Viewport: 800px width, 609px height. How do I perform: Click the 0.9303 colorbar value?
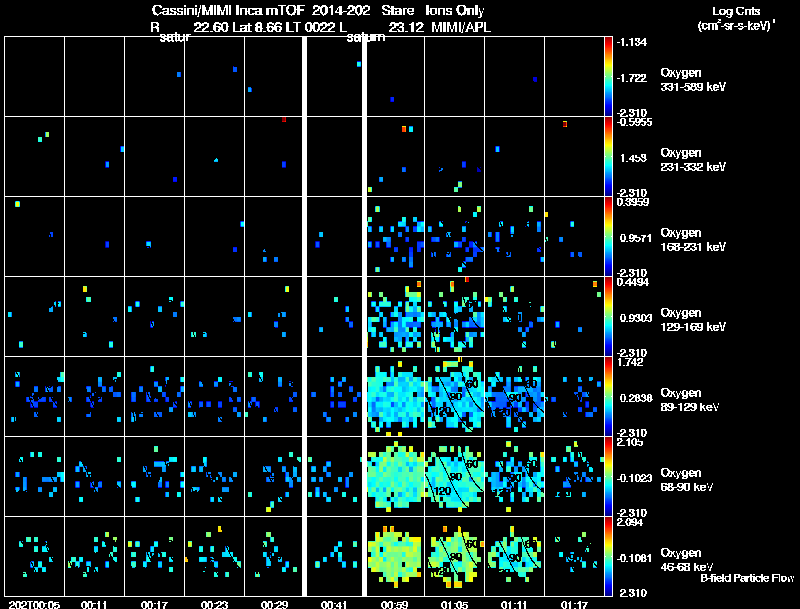point(636,318)
